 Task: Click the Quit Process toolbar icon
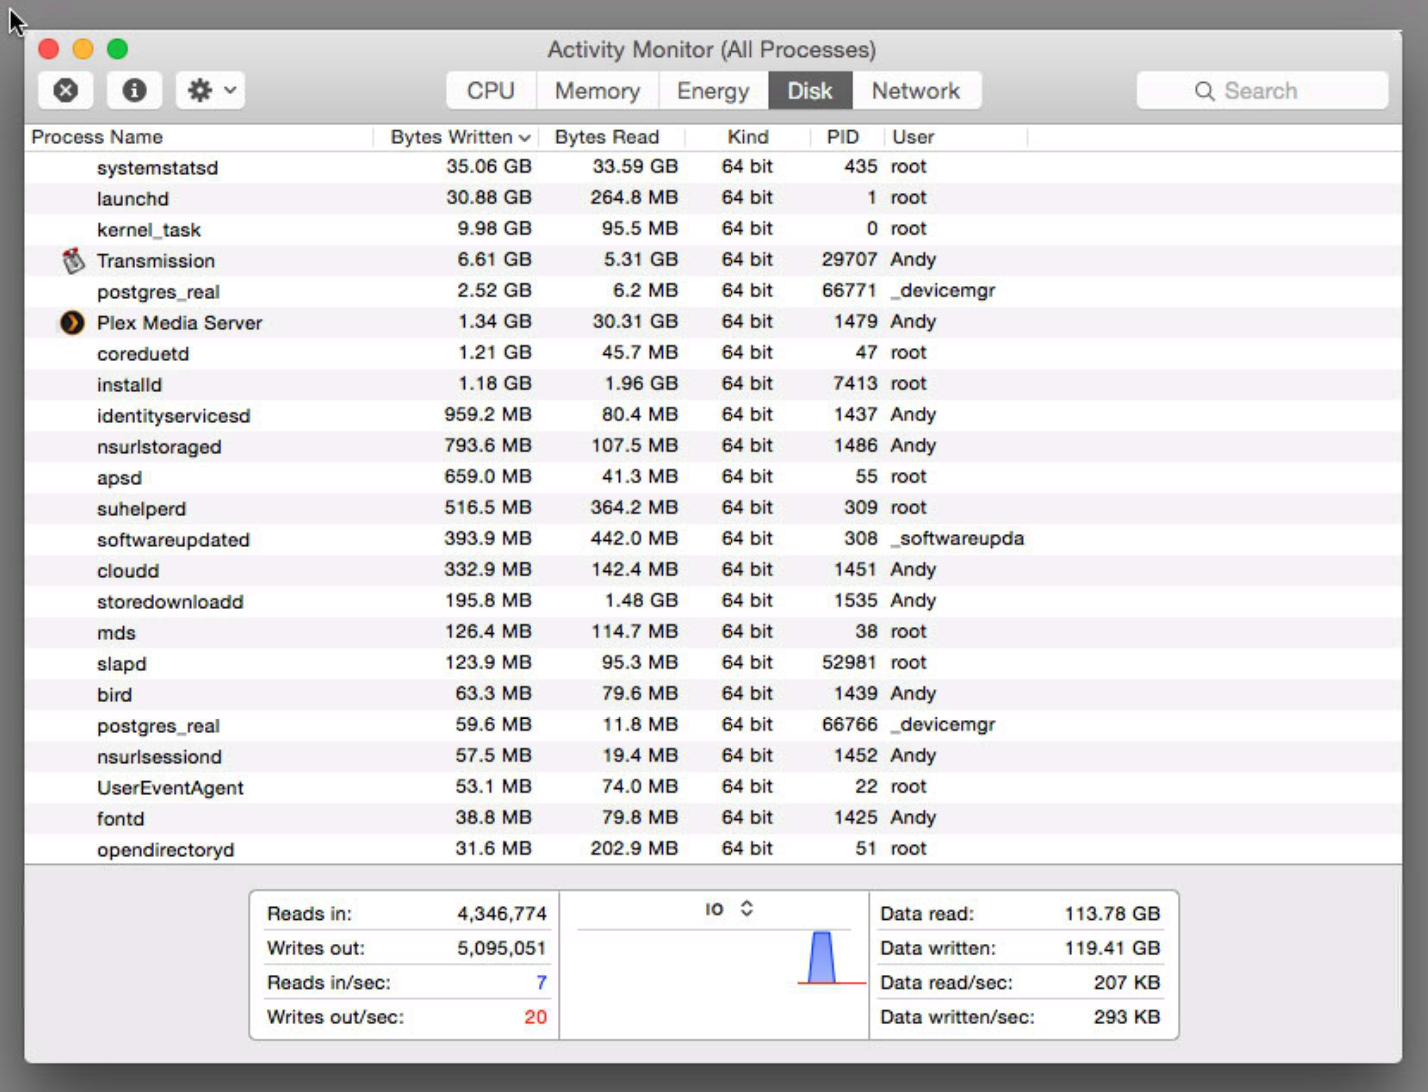point(66,91)
